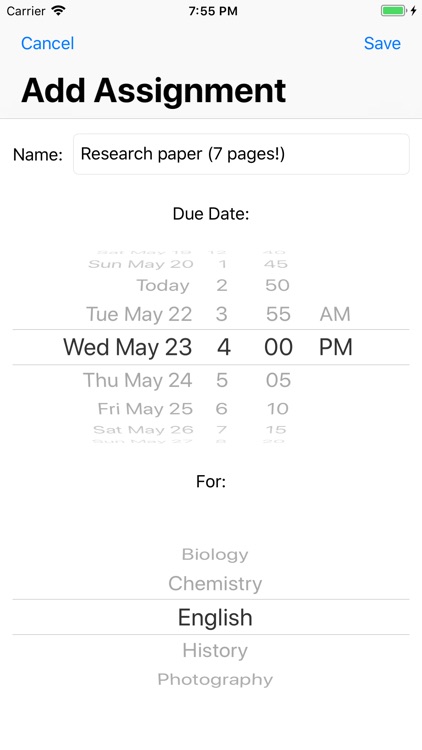Pick Fri May 25 in date wheel
Screen dimensions: 422x750
click(145, 408)
